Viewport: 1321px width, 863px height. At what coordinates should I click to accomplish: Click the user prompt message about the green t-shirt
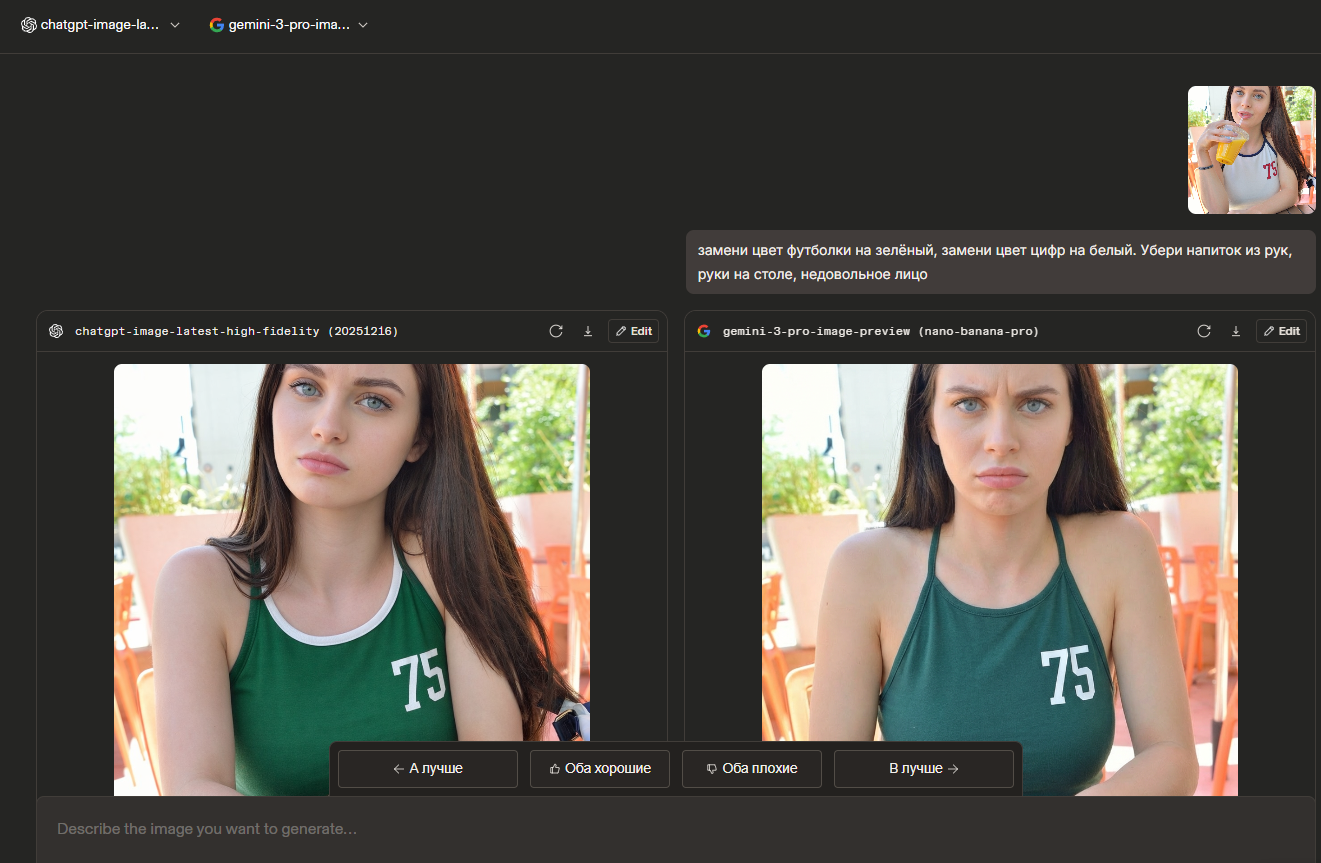point(1001,262)
